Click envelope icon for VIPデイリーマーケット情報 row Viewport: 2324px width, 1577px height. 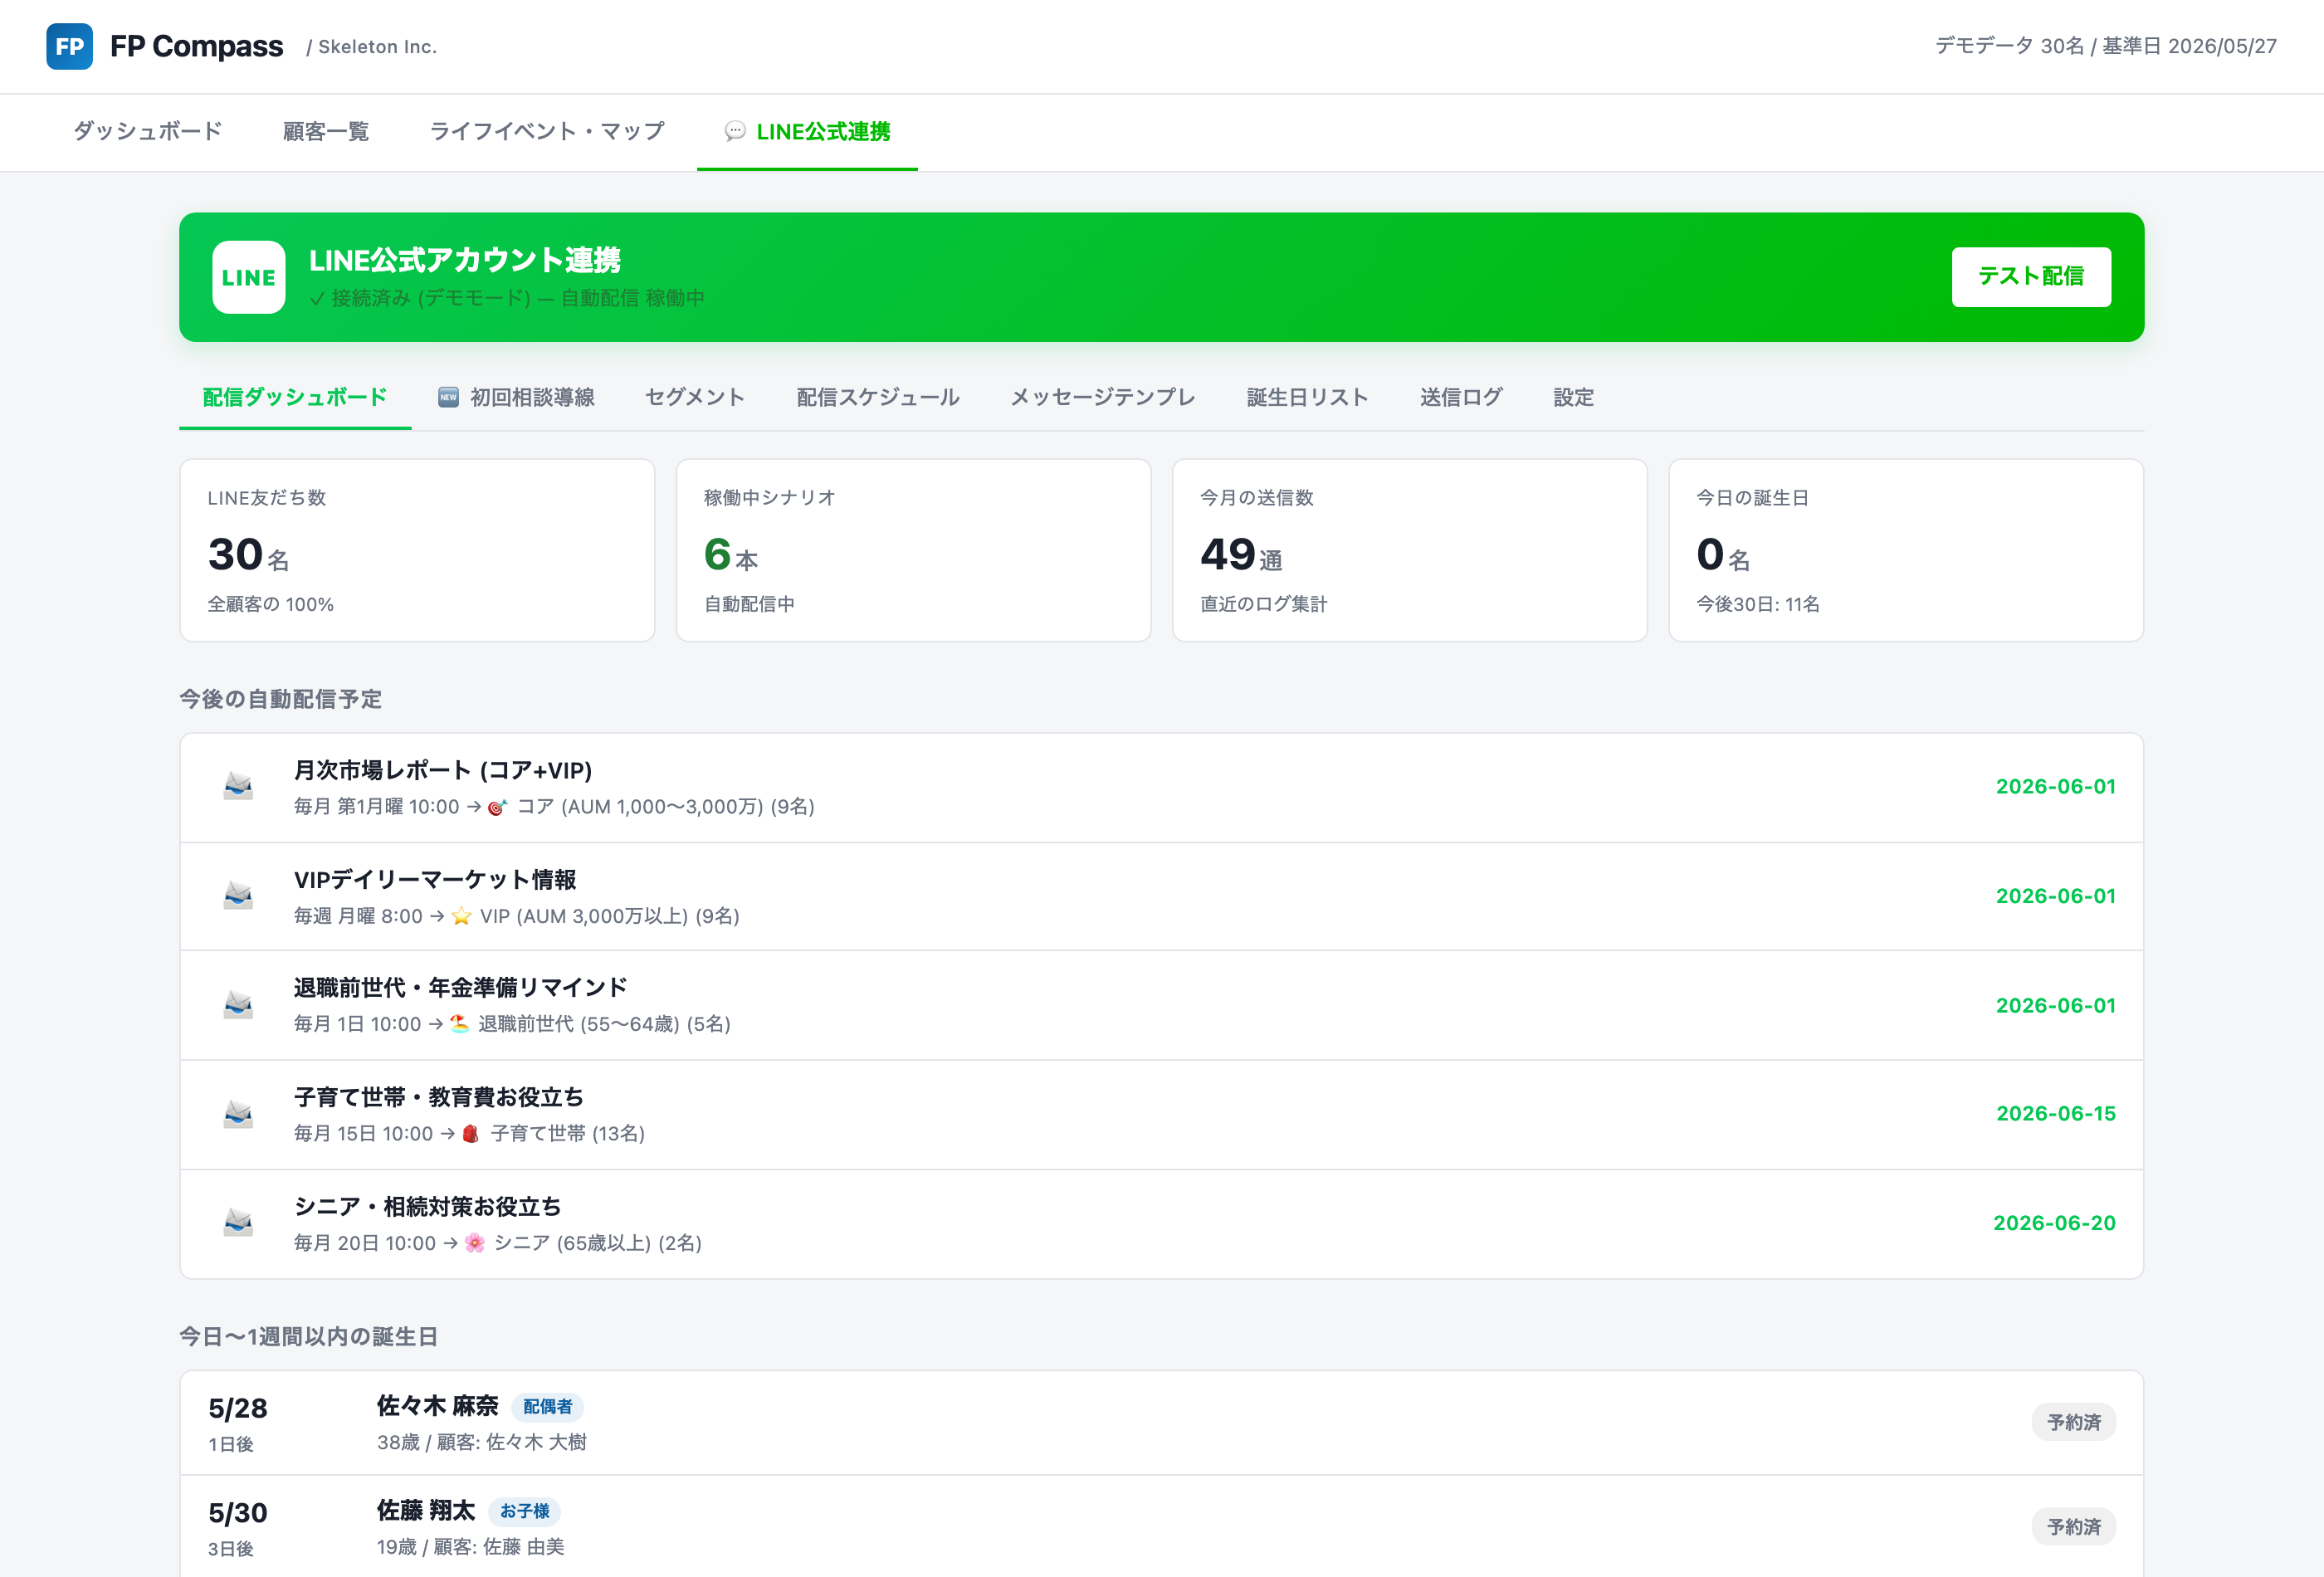pyautogui.click(x=238, y=895)
